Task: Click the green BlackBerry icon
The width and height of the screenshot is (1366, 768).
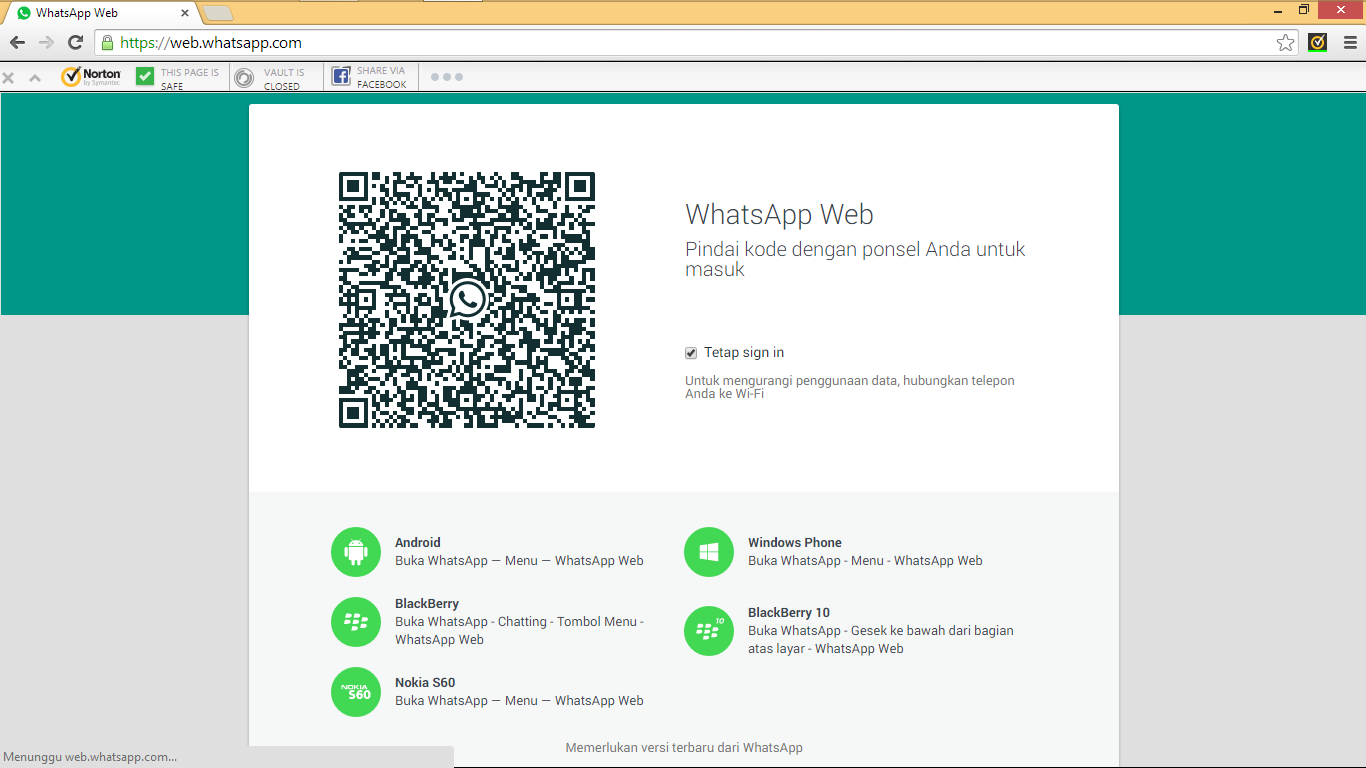Action: (x=356, y=622)
